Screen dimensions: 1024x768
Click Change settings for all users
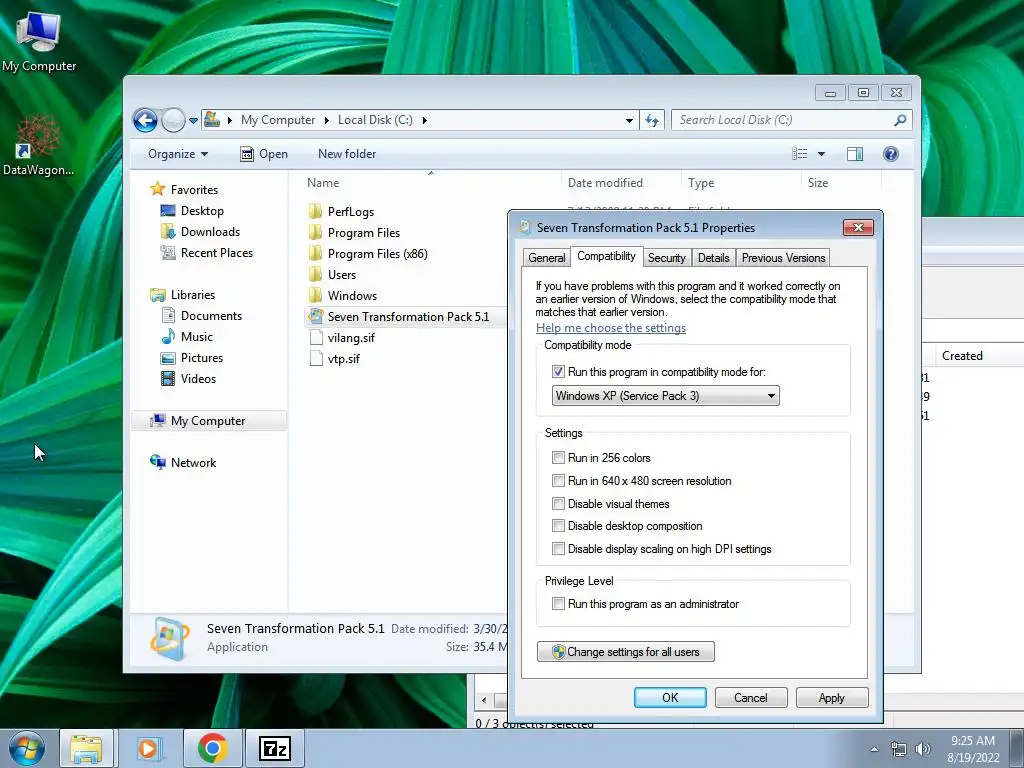tap(626, 652)
